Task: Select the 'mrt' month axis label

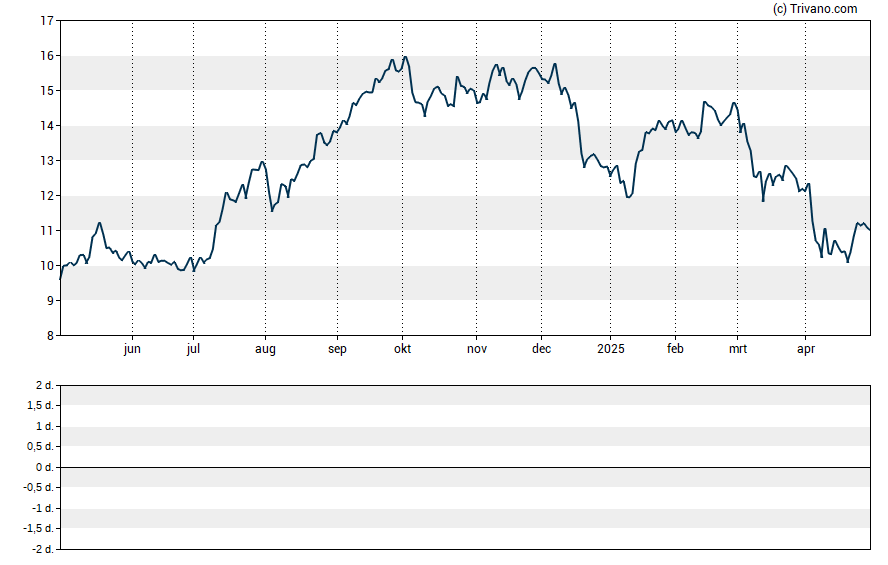Action: (x=737, y=349)
